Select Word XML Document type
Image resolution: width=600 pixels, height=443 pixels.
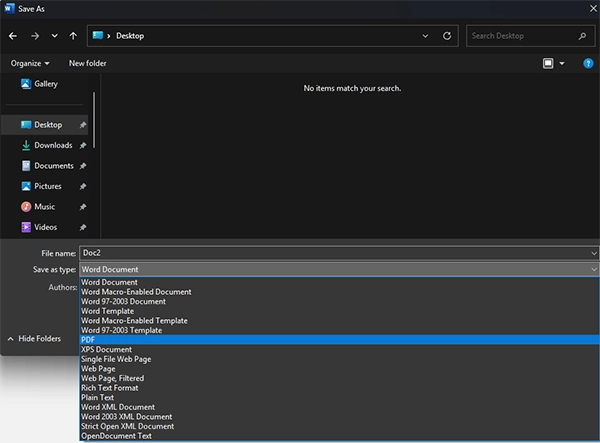tap(339, 407)
